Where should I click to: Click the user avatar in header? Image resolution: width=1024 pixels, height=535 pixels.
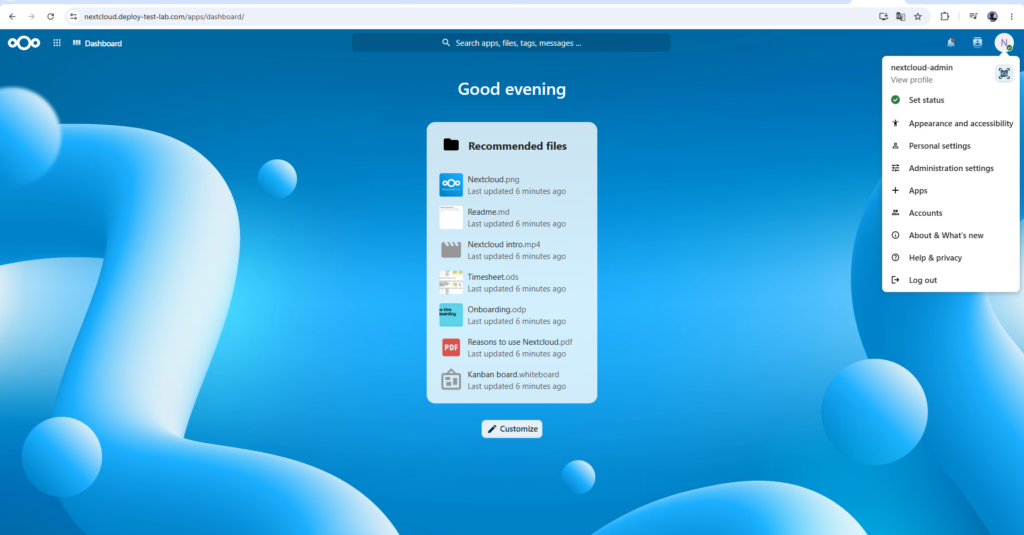1004,43
